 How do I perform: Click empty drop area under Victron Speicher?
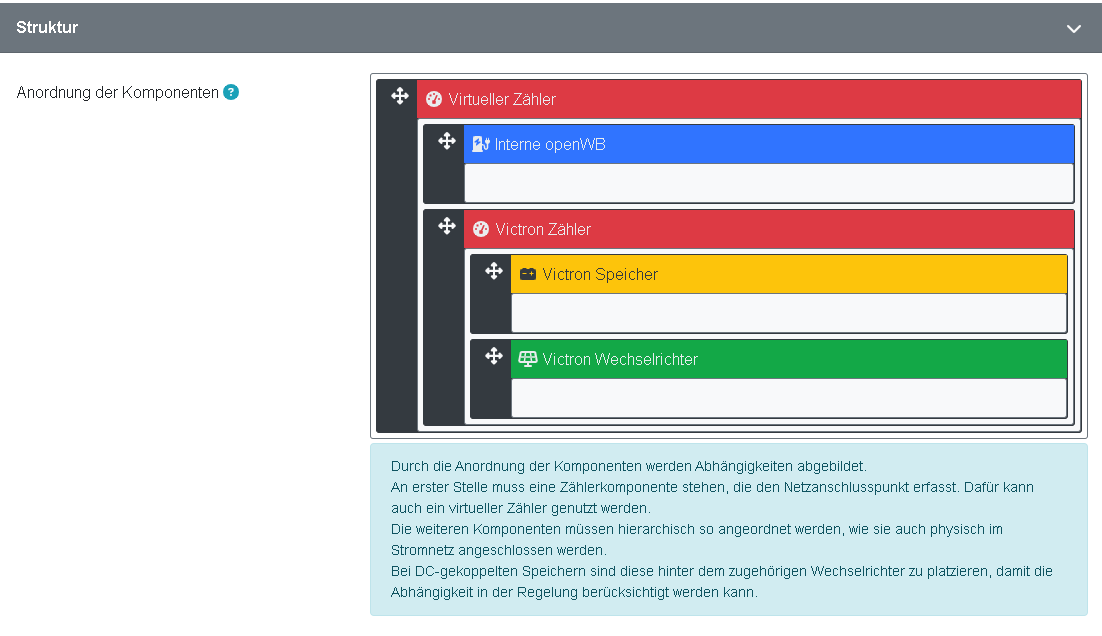789,313
